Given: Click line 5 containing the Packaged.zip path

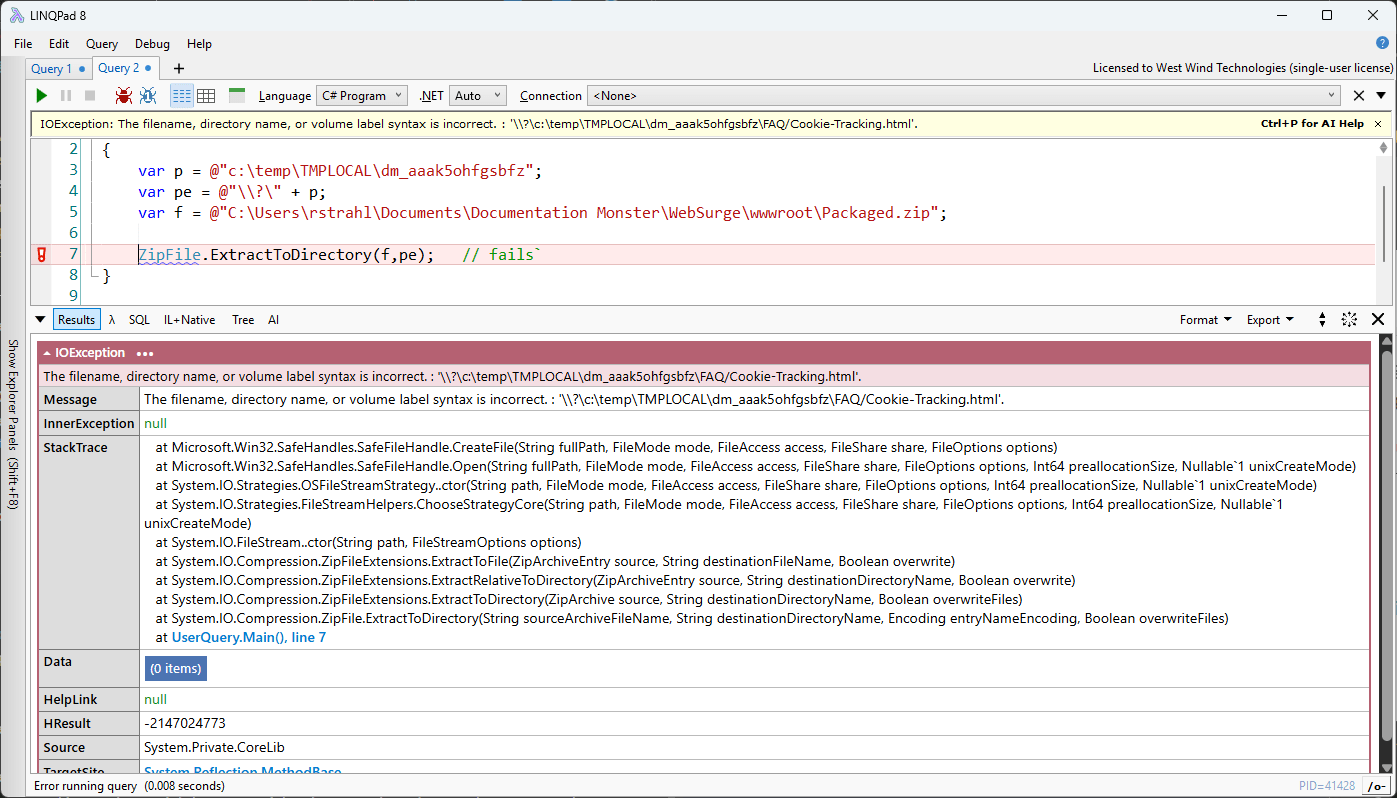Looking at the screenshot, I should pyautogui.click(x=542, y=212).
